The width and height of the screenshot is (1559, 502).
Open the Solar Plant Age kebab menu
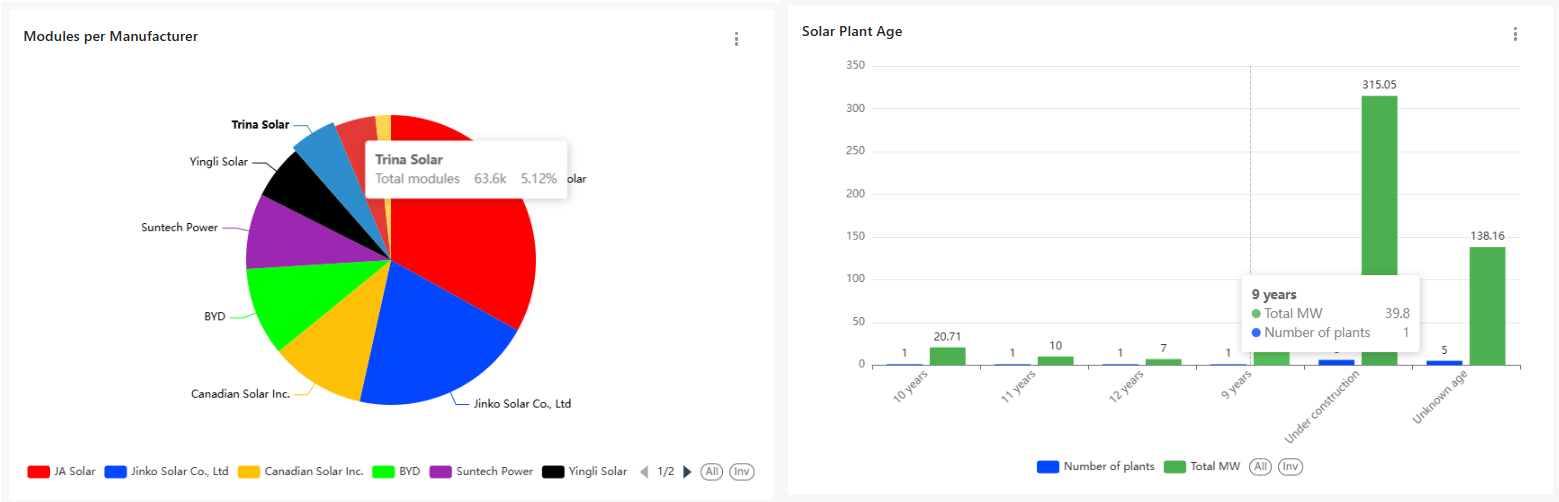coord(1515,34)
